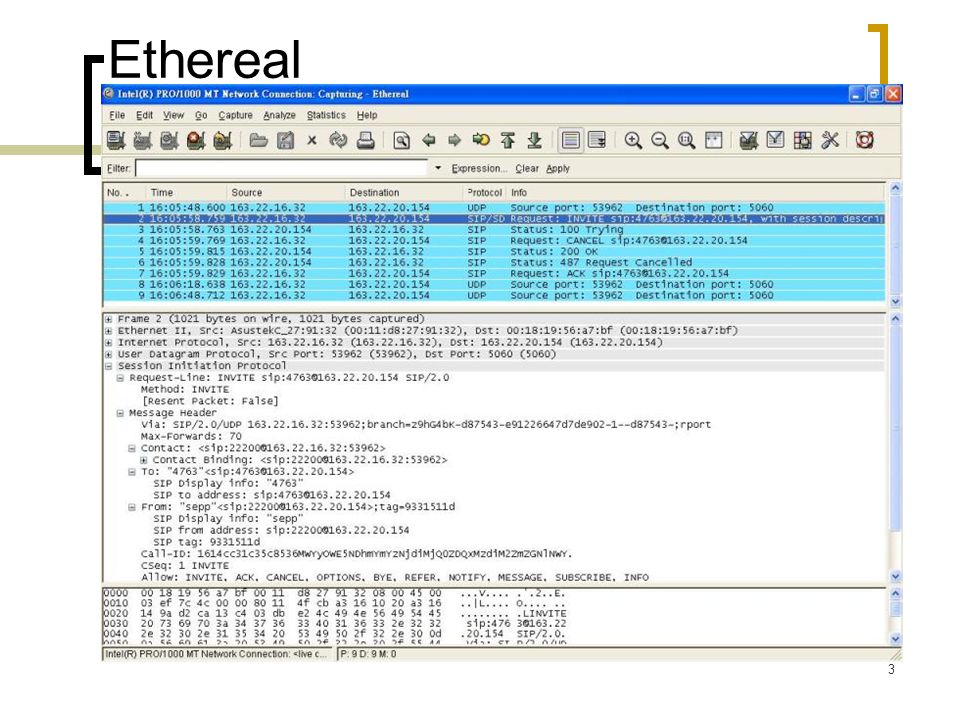Screen dimensions: 960x720
Task: Clear the display filter
Action: [527, 168]
